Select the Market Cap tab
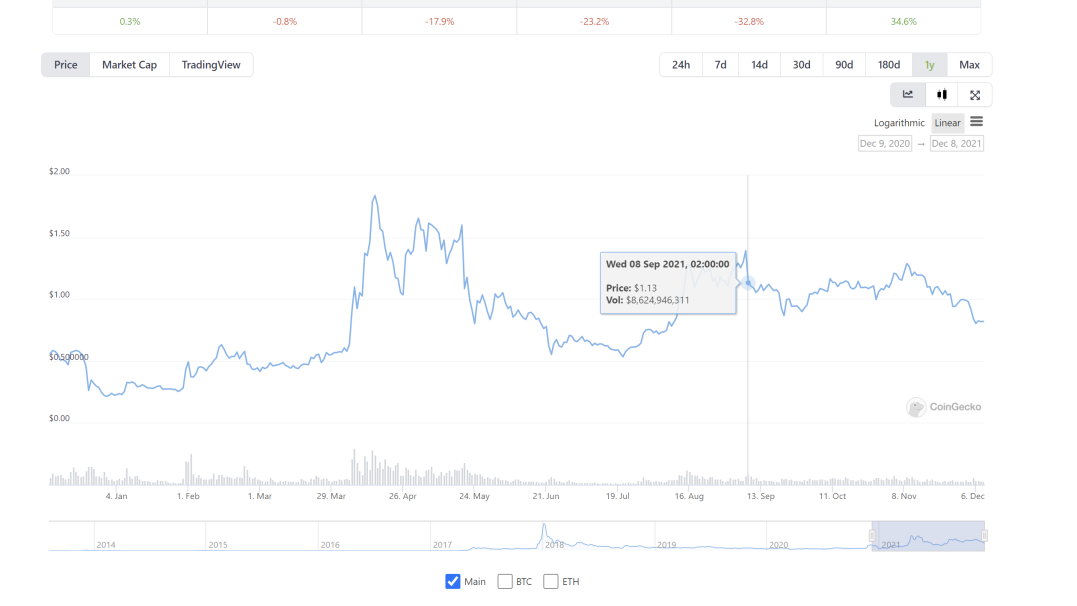 pos(130,65)
